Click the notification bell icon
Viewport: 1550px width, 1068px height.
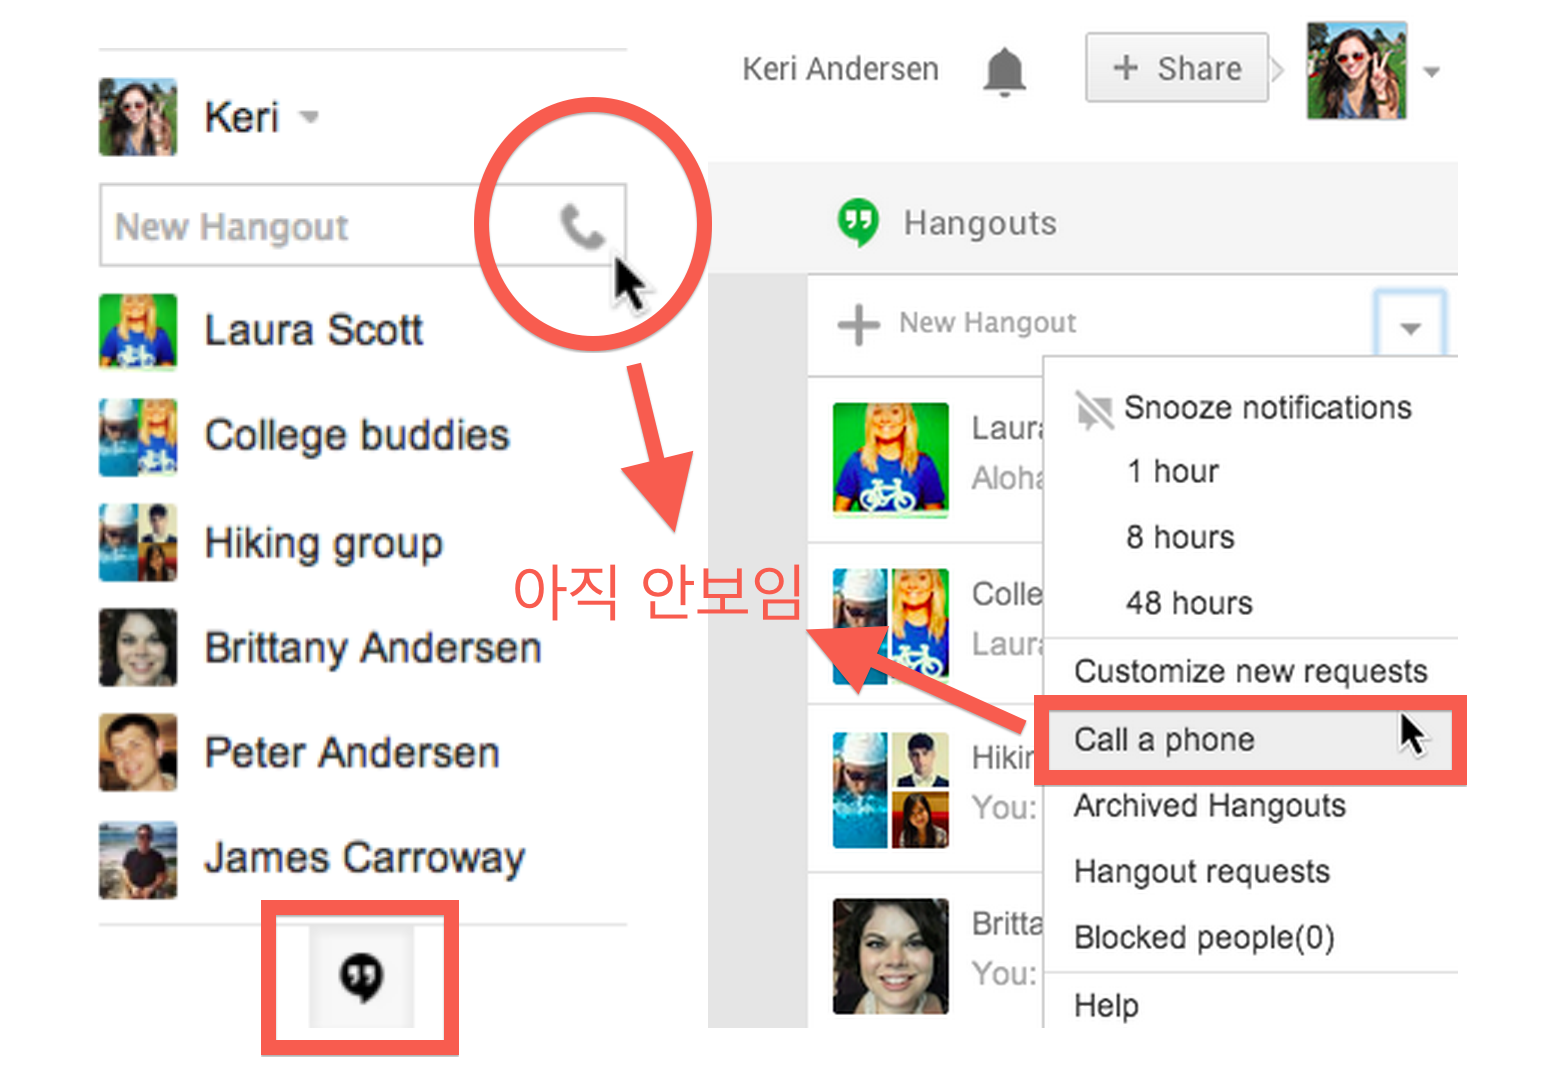click(1004, 71)
